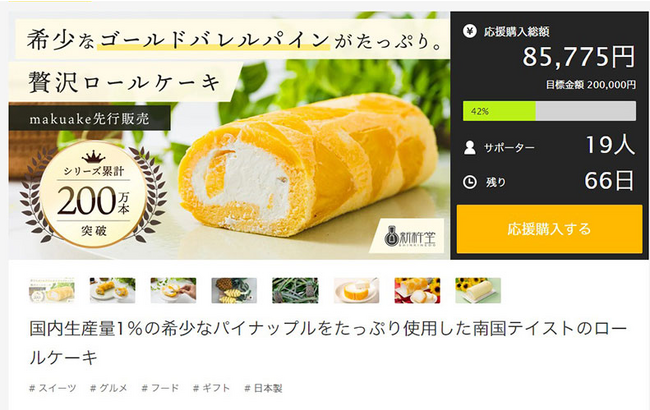This screenshot has width=650, height=410.
Task: Open the #ギフト tag
Action: click(x=211, y=388)
